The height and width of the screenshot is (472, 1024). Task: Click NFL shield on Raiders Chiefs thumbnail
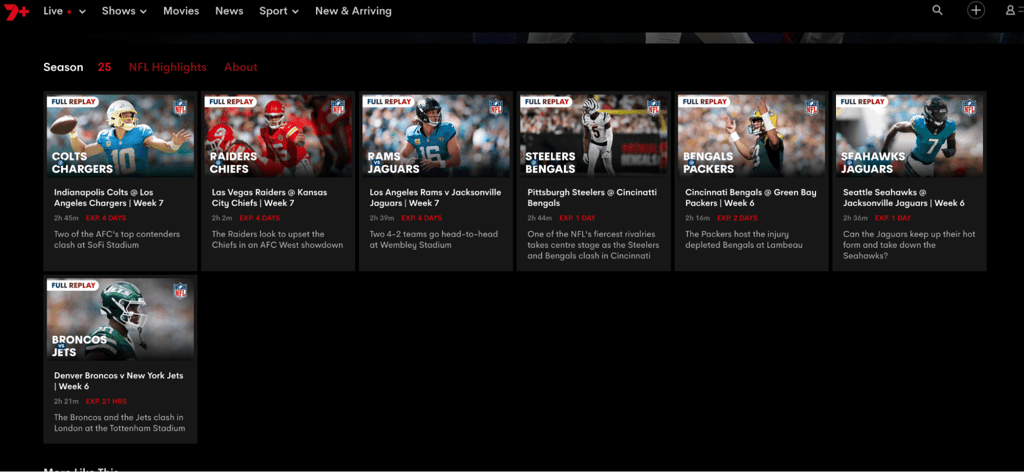337,108
